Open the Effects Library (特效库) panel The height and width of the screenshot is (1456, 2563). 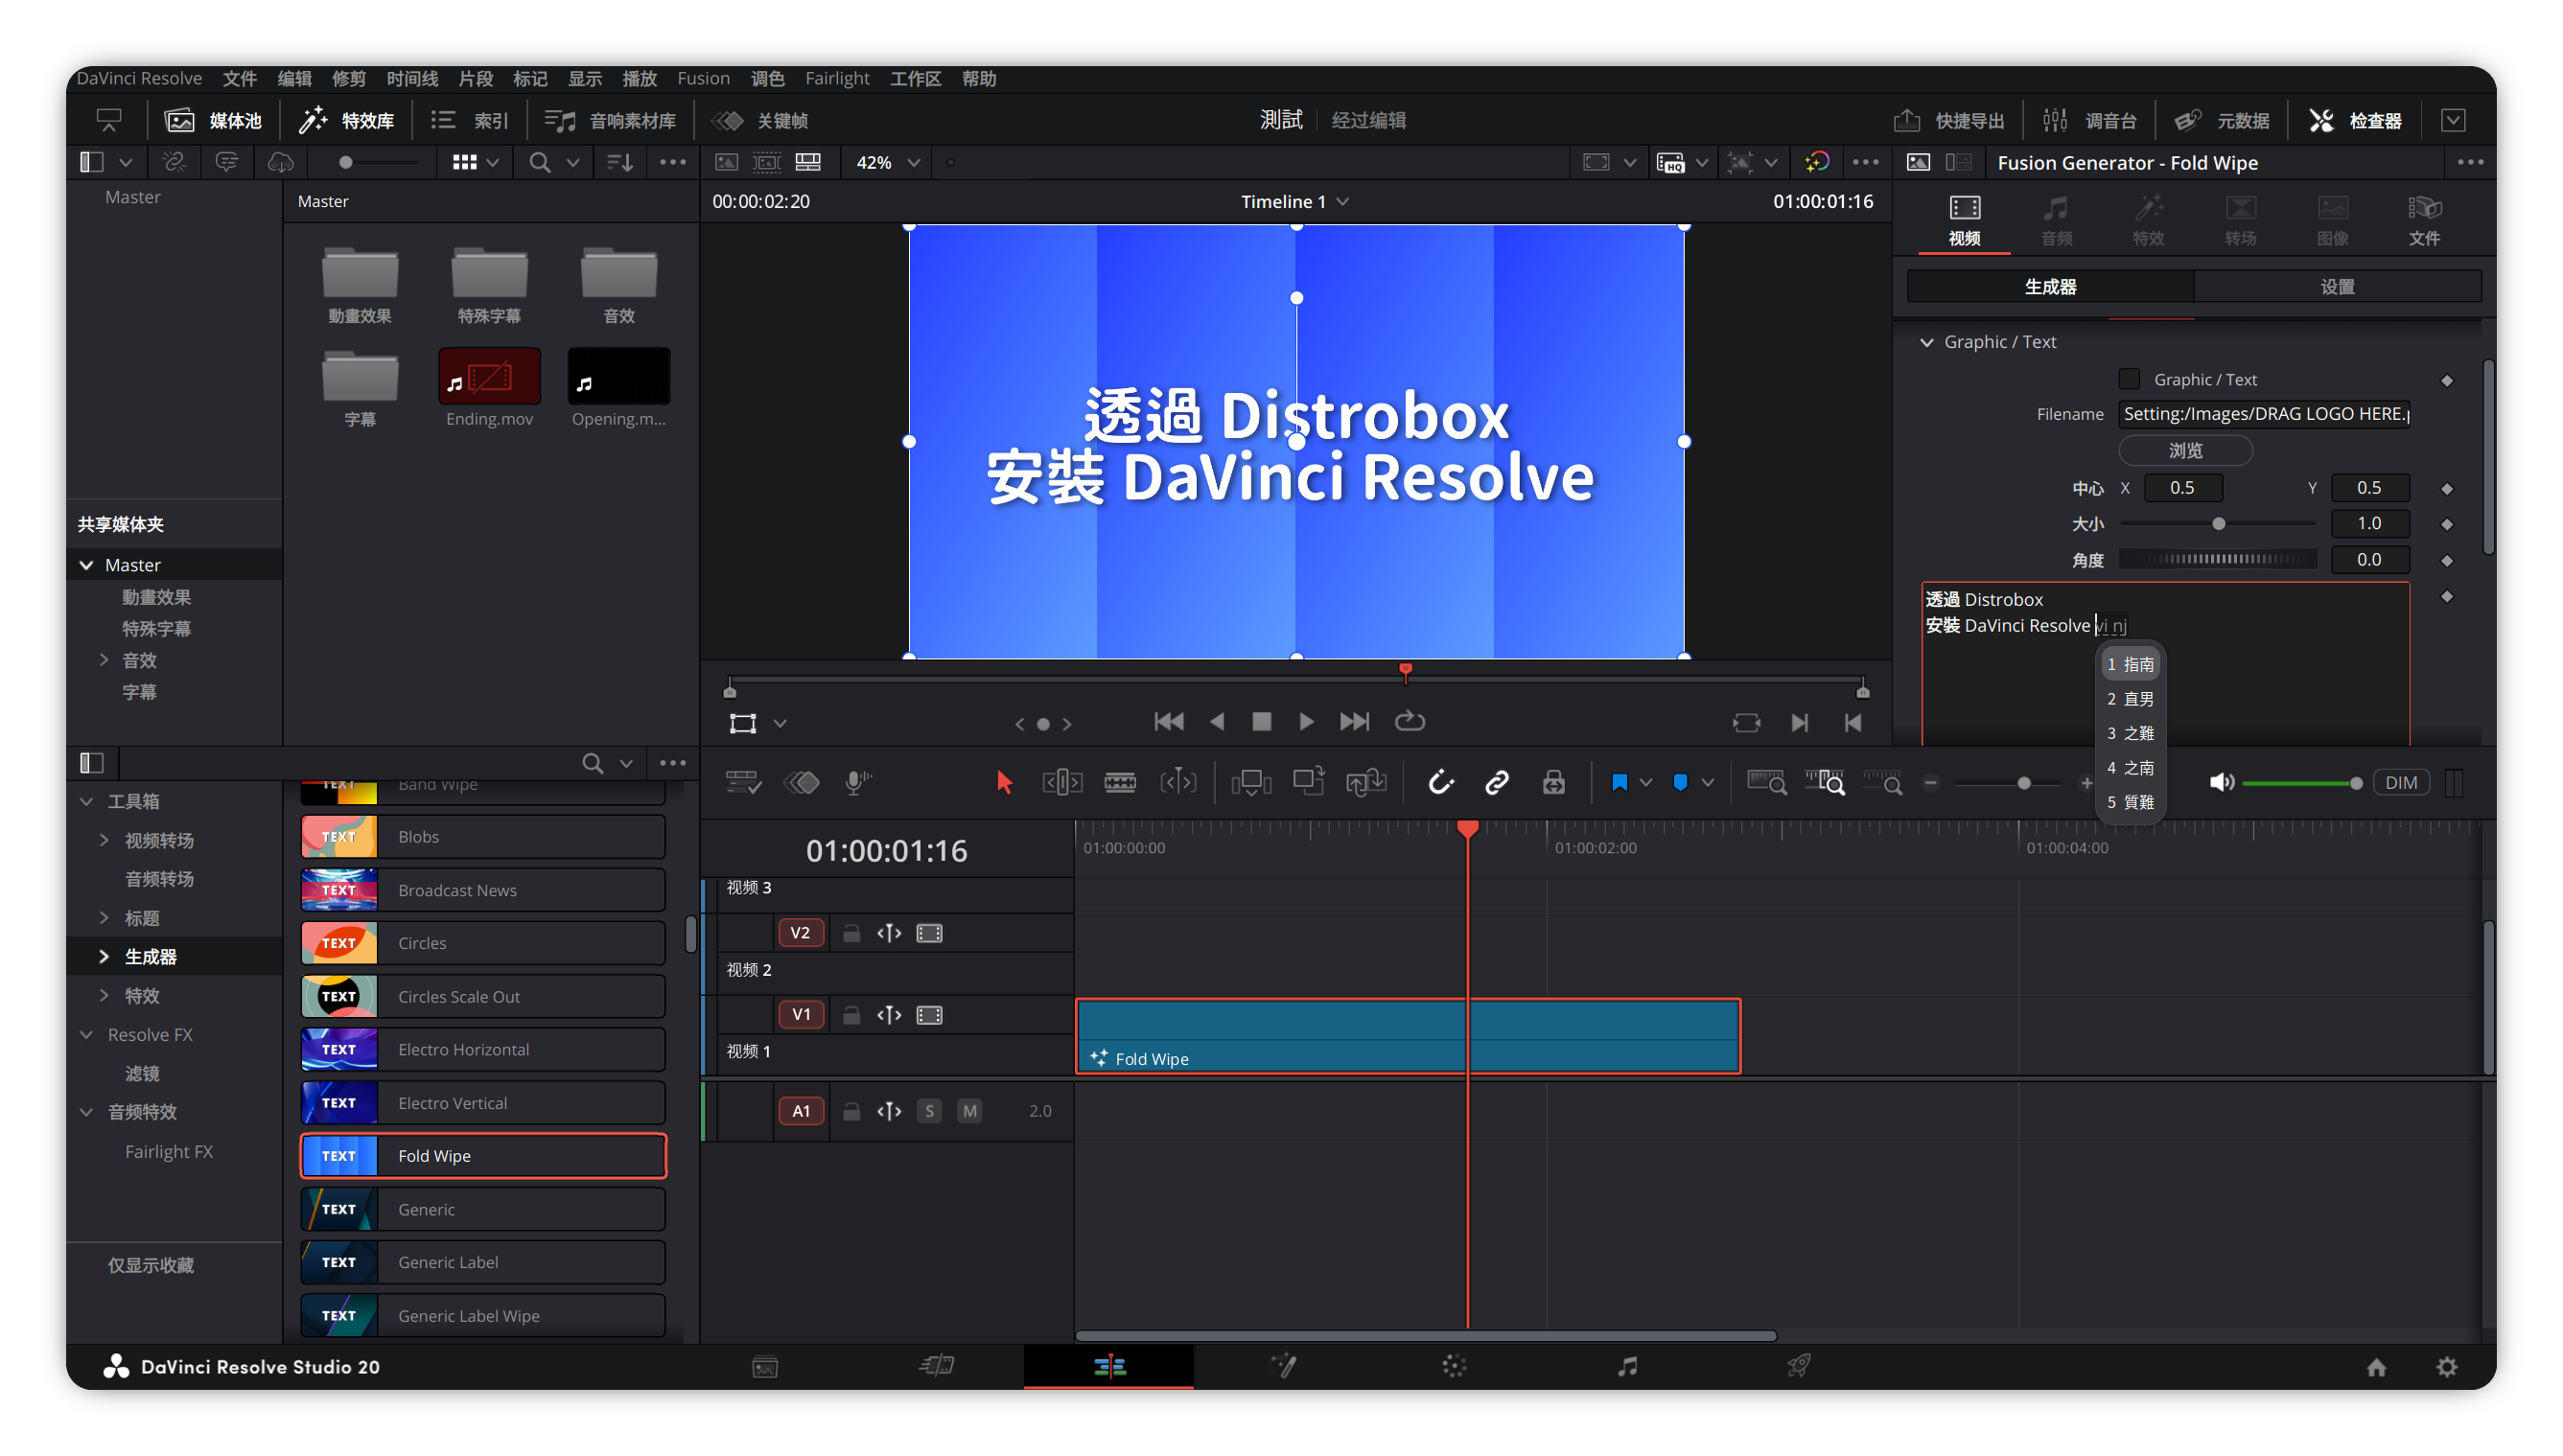[347, 120]
